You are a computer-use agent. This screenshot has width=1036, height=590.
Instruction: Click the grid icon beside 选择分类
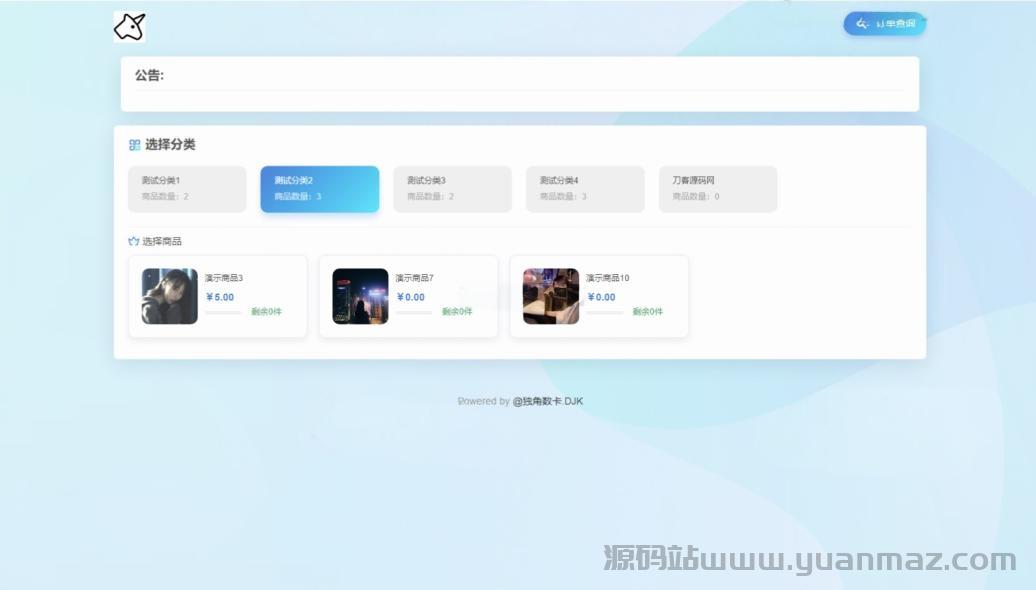pyautogui.click(x=134, y=145)
